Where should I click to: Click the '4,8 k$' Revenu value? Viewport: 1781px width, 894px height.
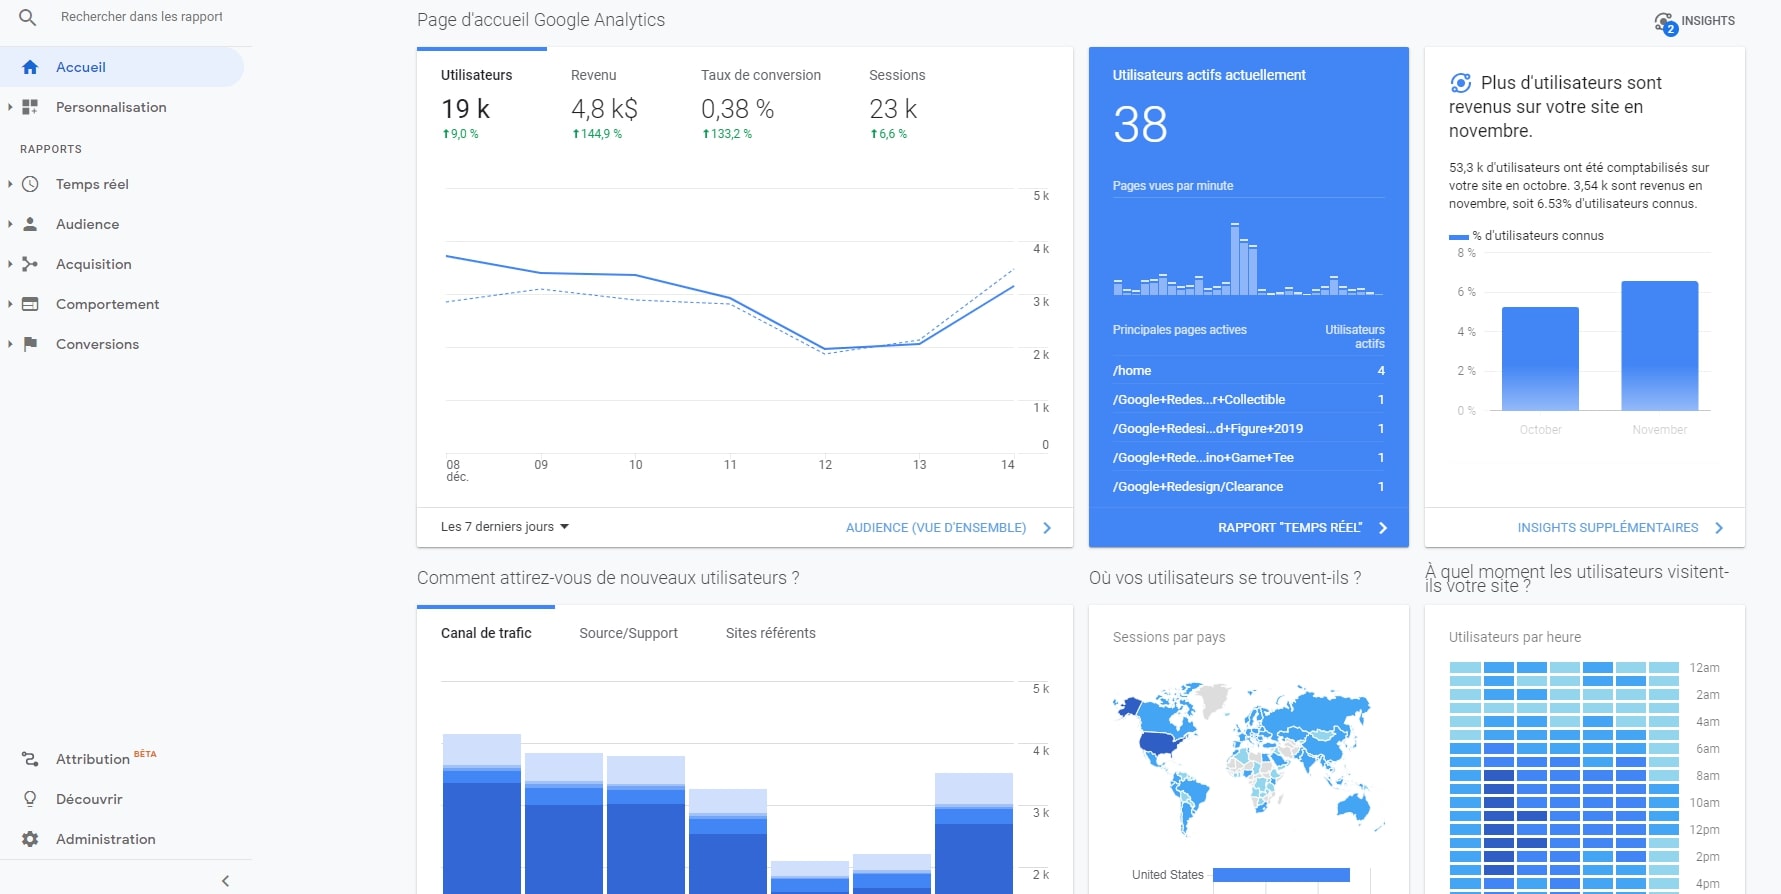(x=604, y=109)
